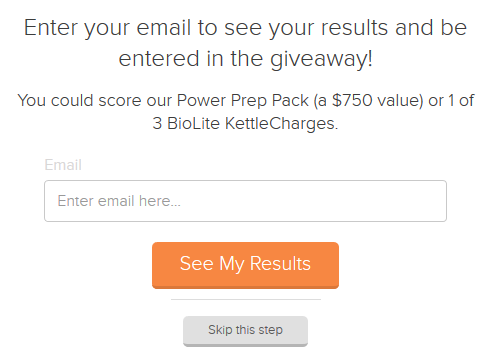Click the word 'step' on the gray button
Viewport: 489px width, 362px height.
point(270,330)
